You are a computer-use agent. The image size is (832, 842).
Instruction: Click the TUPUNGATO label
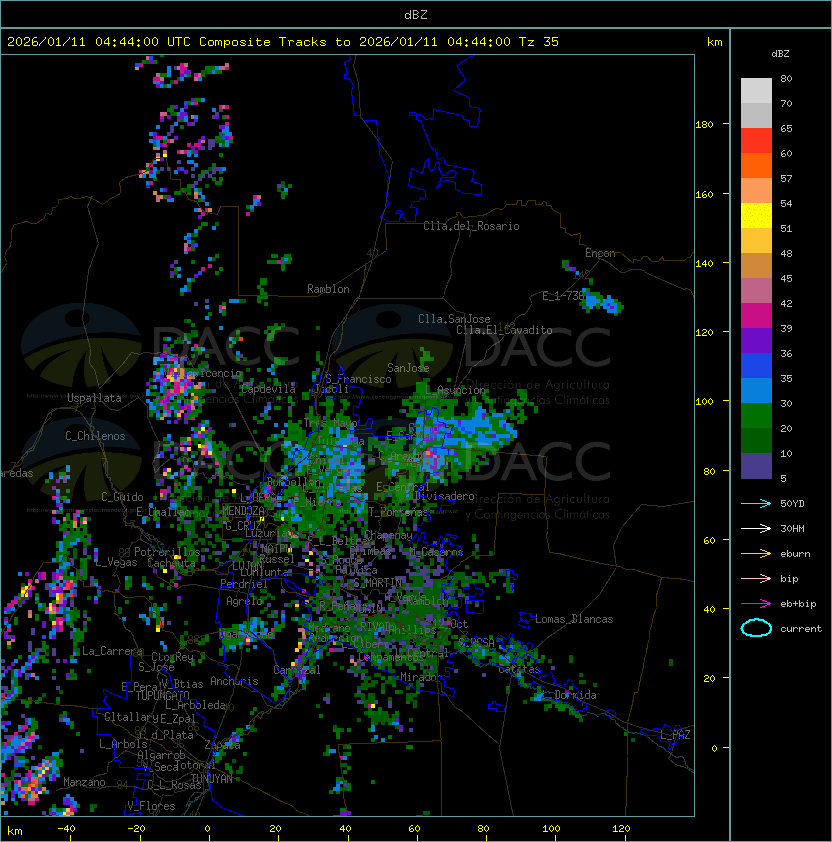162,696
